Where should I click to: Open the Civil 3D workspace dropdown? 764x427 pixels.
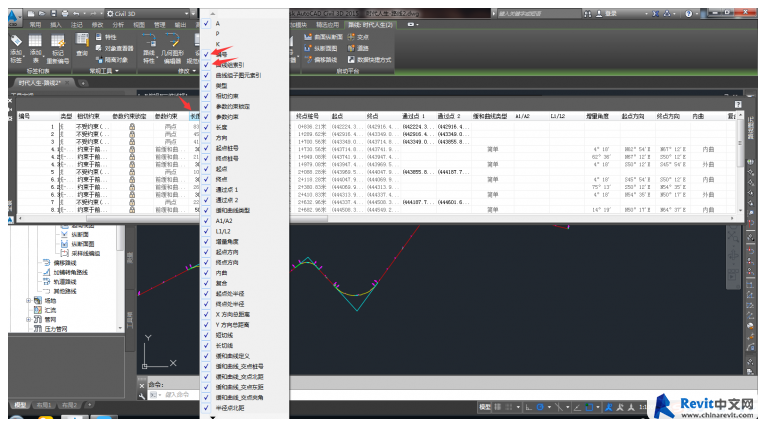tap(186, 14)
